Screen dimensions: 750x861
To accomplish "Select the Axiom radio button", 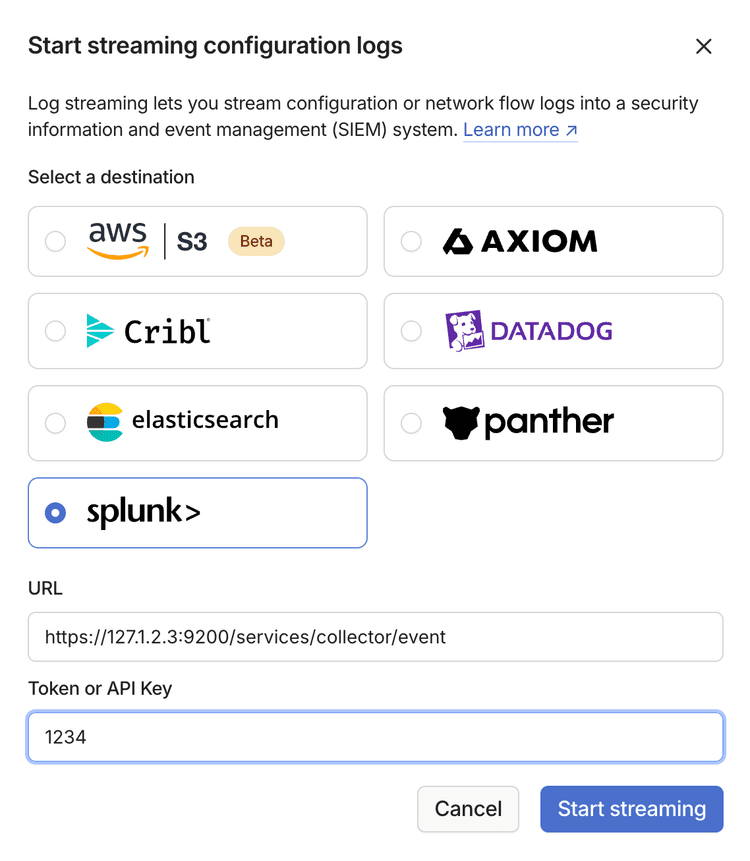I will click(x=411, y=241).
